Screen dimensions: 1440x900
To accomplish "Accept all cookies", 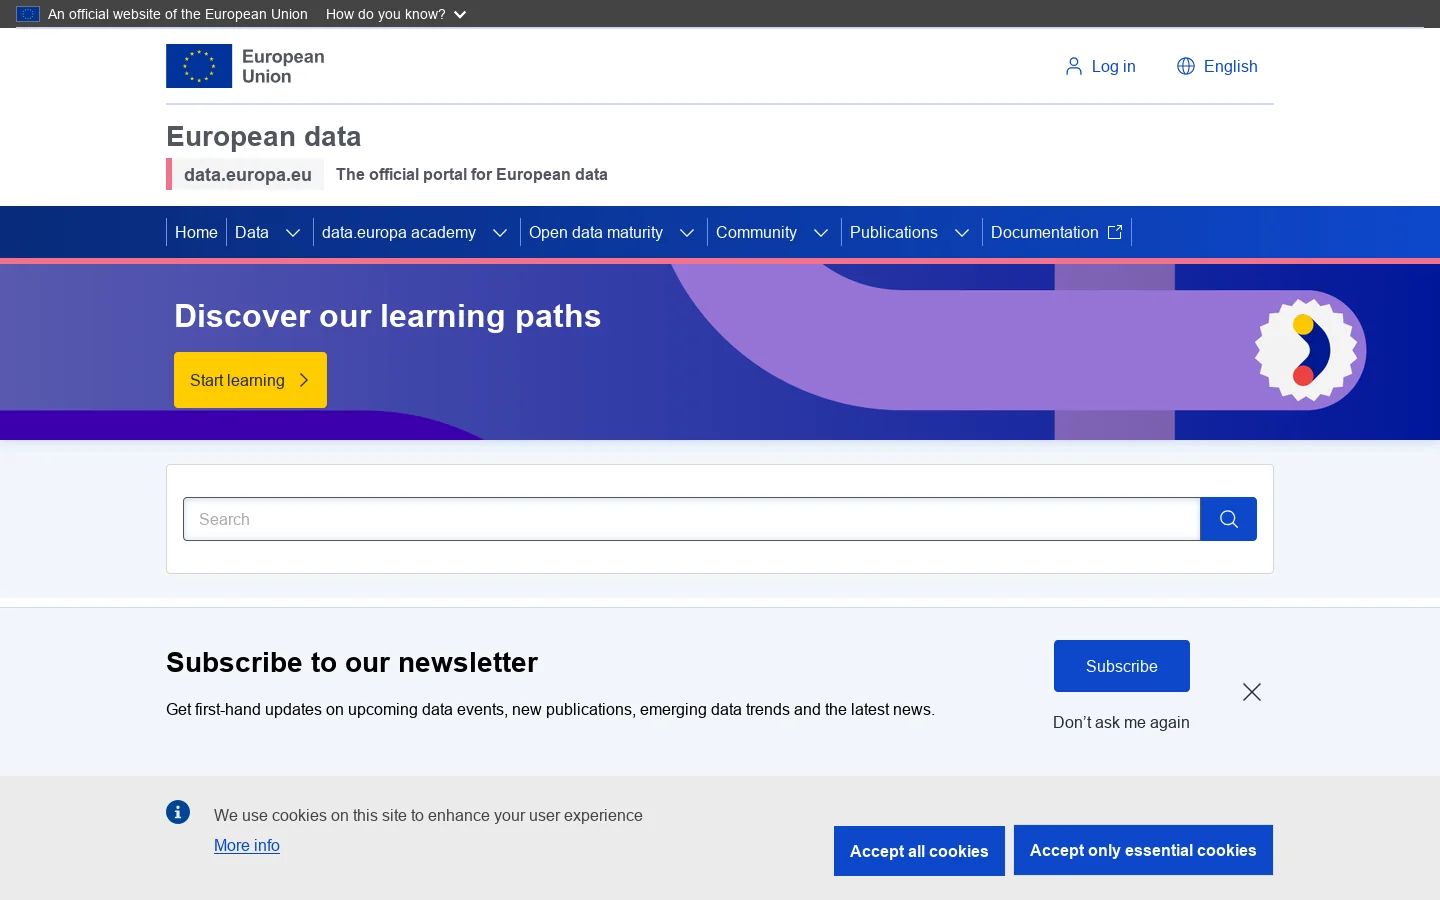I will coord(919,851).
